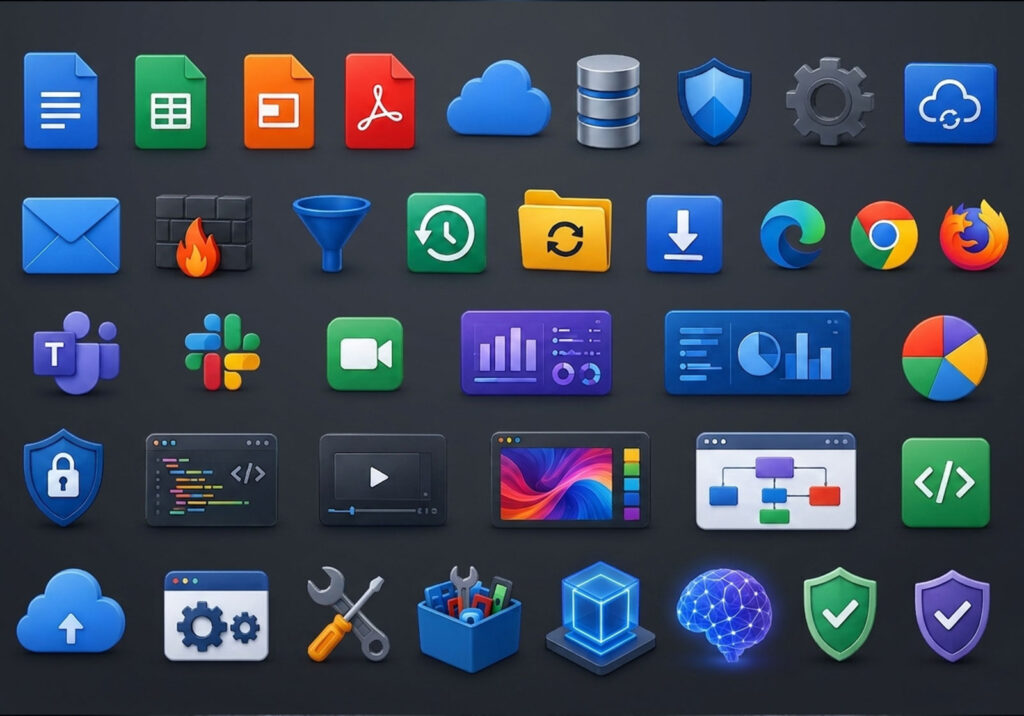Open the window with two gears icon
The height and width of the screenshot is (716, 1024).
pos(216,616)
